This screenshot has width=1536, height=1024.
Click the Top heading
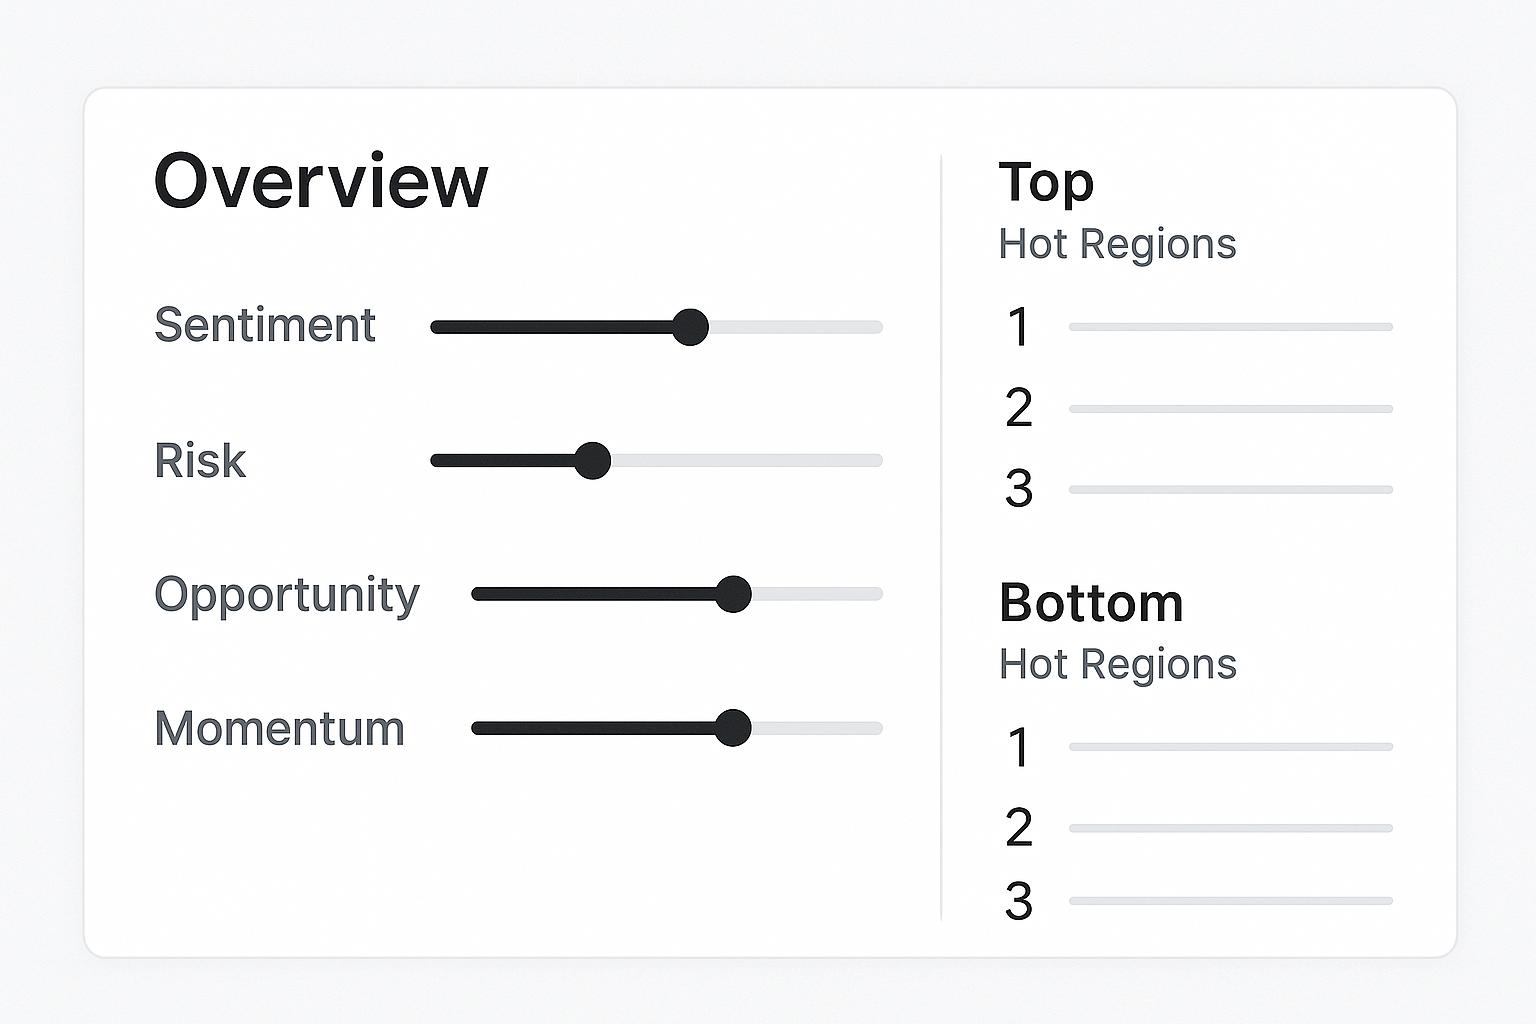tap(1046, 183)
